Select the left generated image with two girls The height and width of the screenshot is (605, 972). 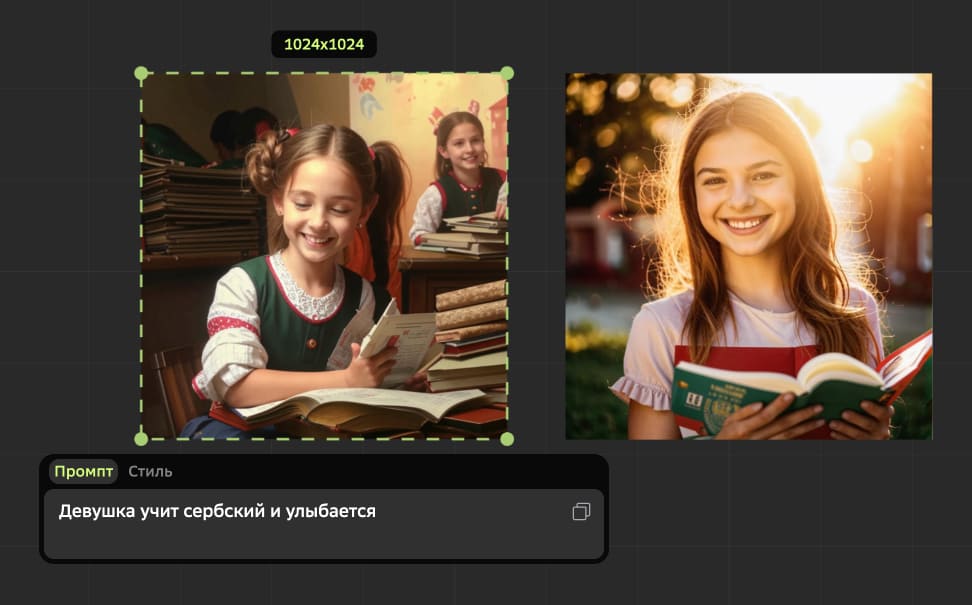[324, 256]
